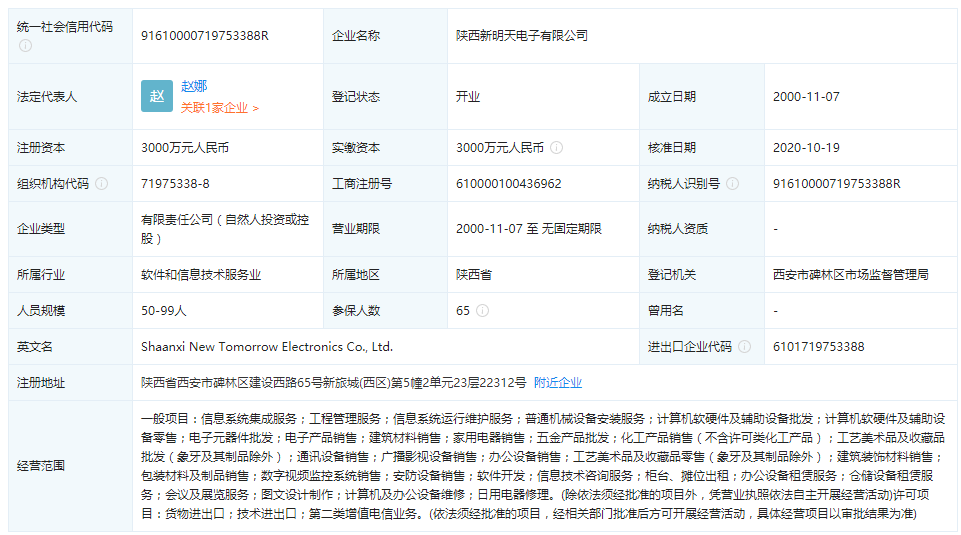Click 注册资本 value 3000万元人民币

tap(185, 148)
